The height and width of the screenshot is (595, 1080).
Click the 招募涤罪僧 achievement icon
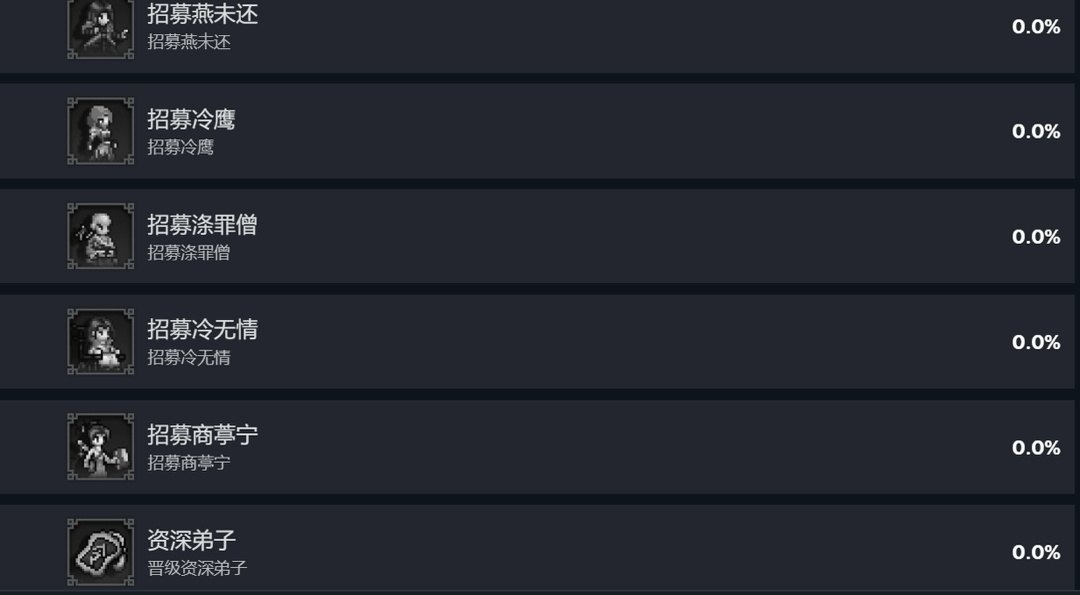(100, 236)
